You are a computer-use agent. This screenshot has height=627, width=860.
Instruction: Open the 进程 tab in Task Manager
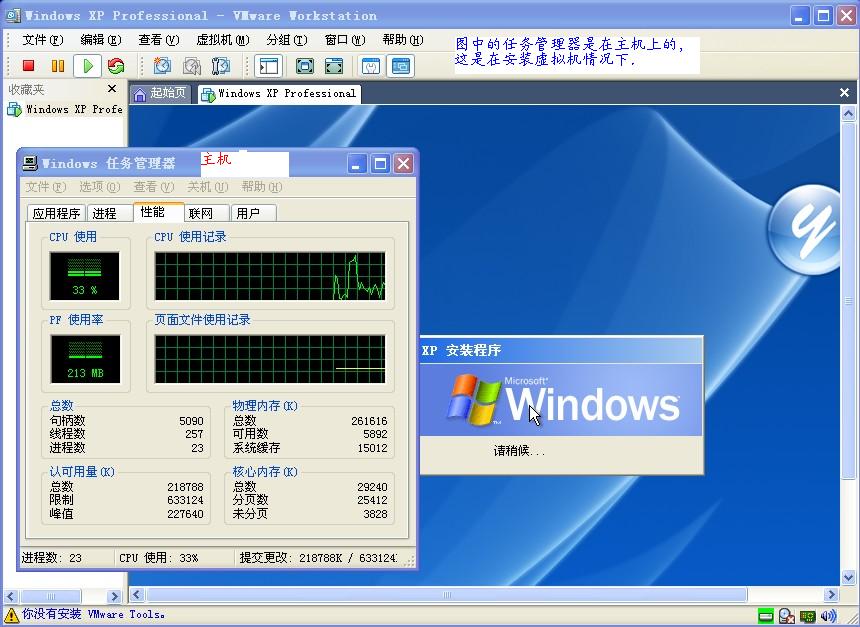104,213
